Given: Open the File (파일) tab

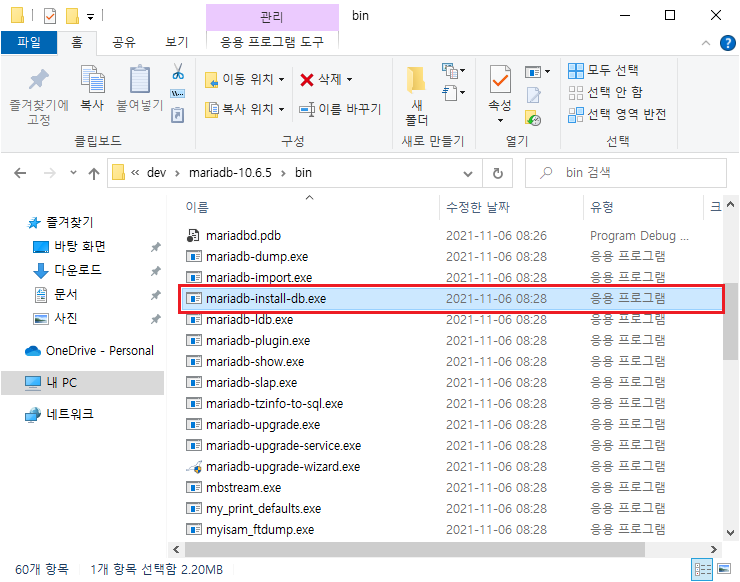Looking at the screenshot, I should pos(29,42).
